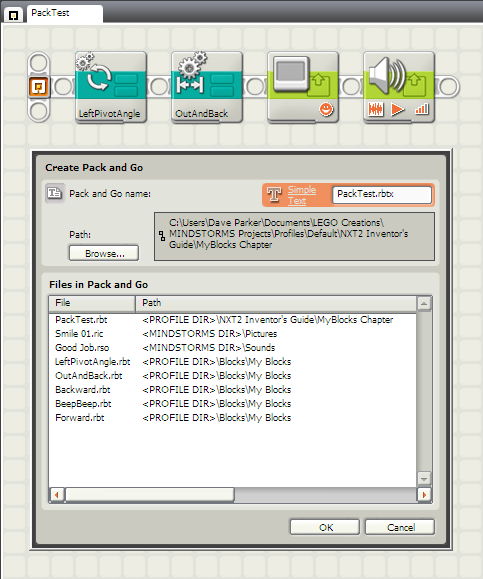This screenshot has width=483, height=579.
Task: Click the PackTest.rbtx name field
Action: click(x=382, y=194)
